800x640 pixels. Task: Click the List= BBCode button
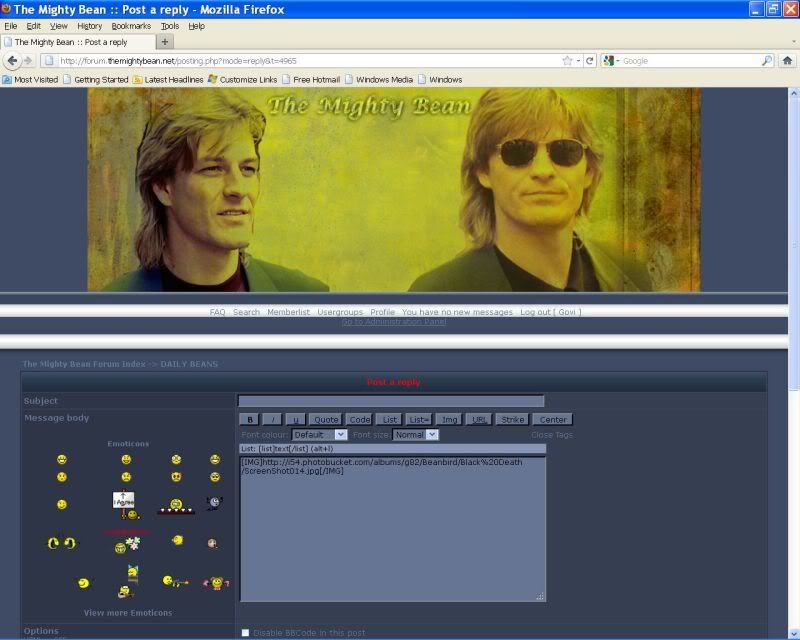click(x=418, y=420)
